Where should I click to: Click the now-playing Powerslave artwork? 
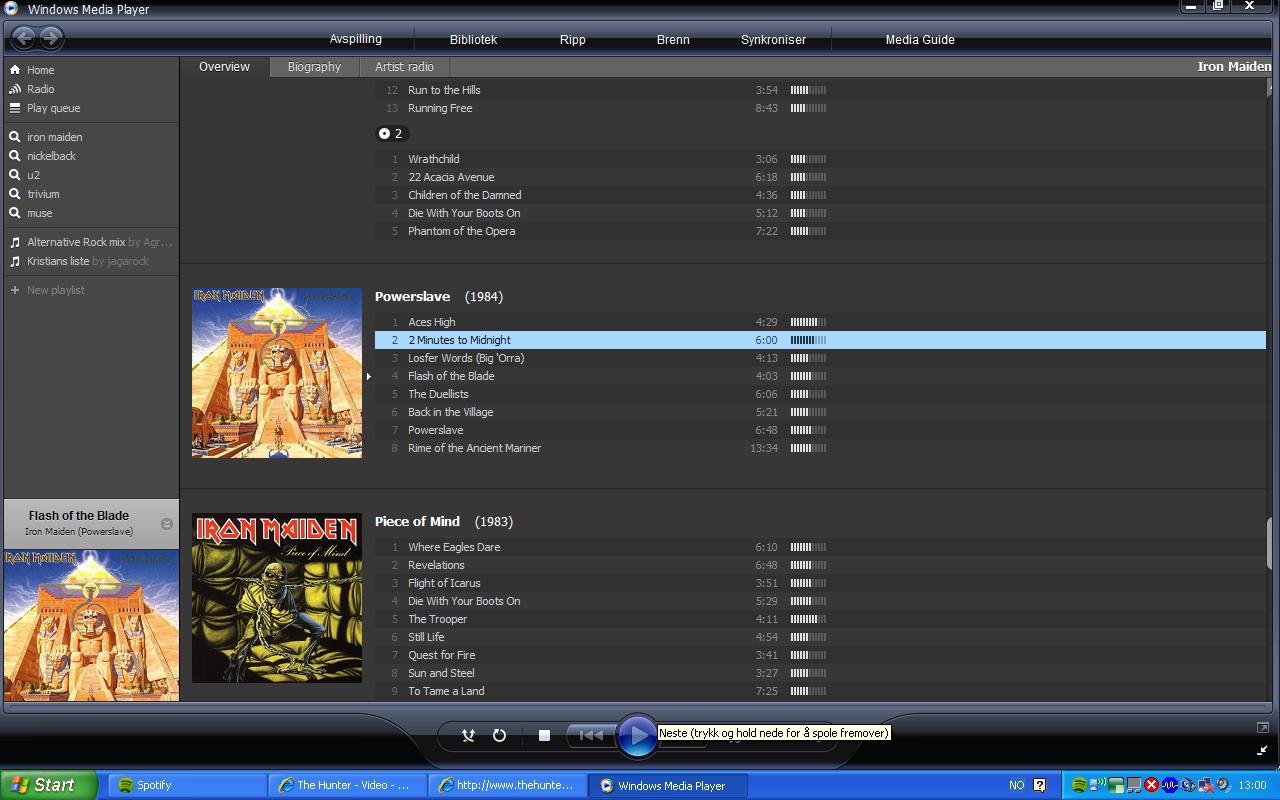coord(91,625)
